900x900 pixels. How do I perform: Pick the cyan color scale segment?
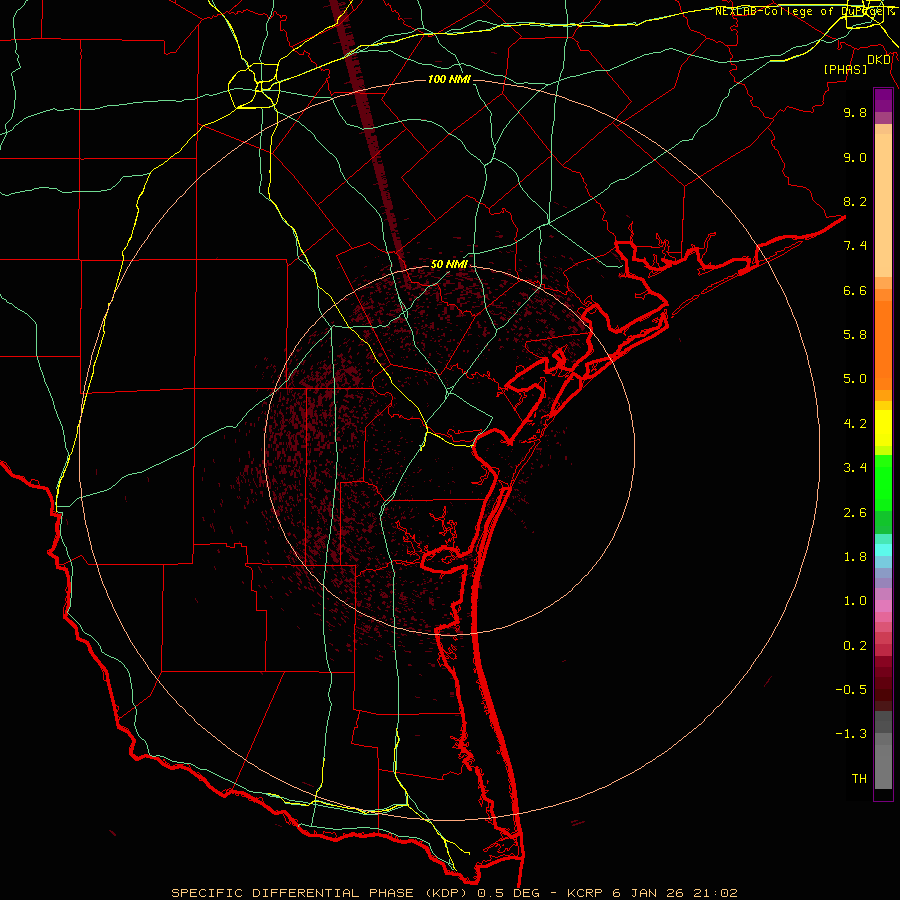point(883,550)
